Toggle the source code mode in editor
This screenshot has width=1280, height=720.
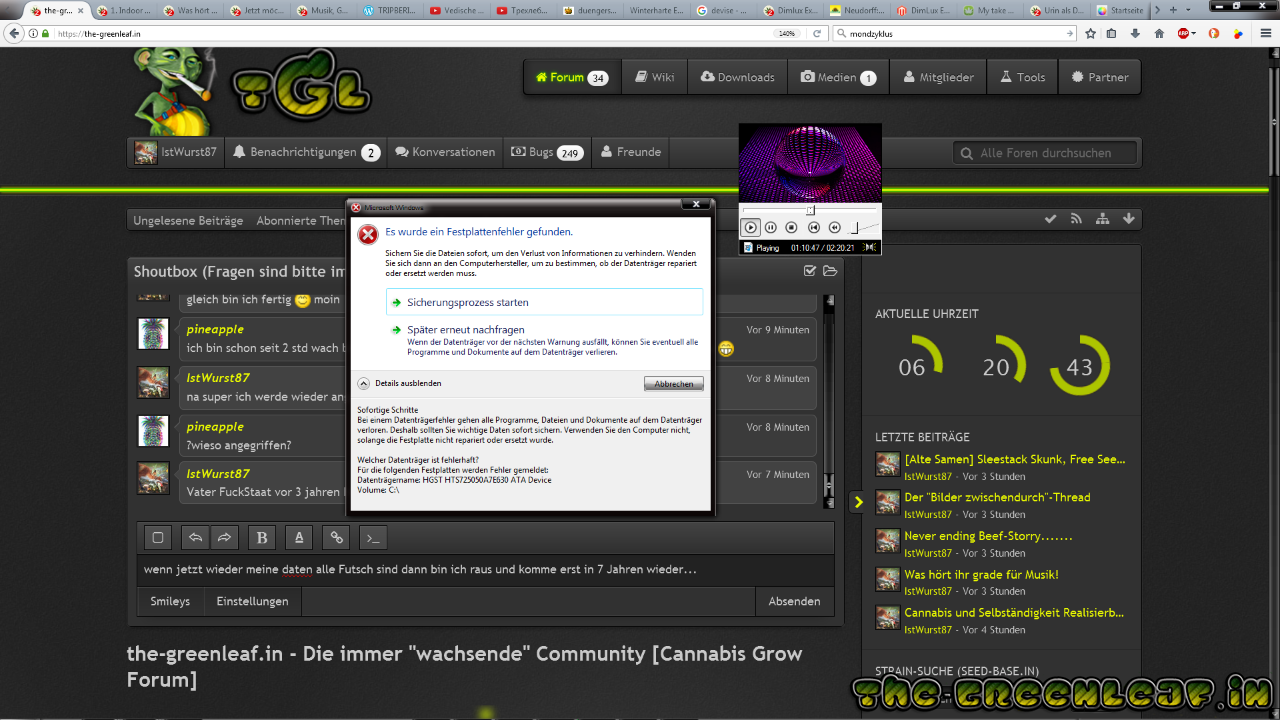click(x=373, y=538)
